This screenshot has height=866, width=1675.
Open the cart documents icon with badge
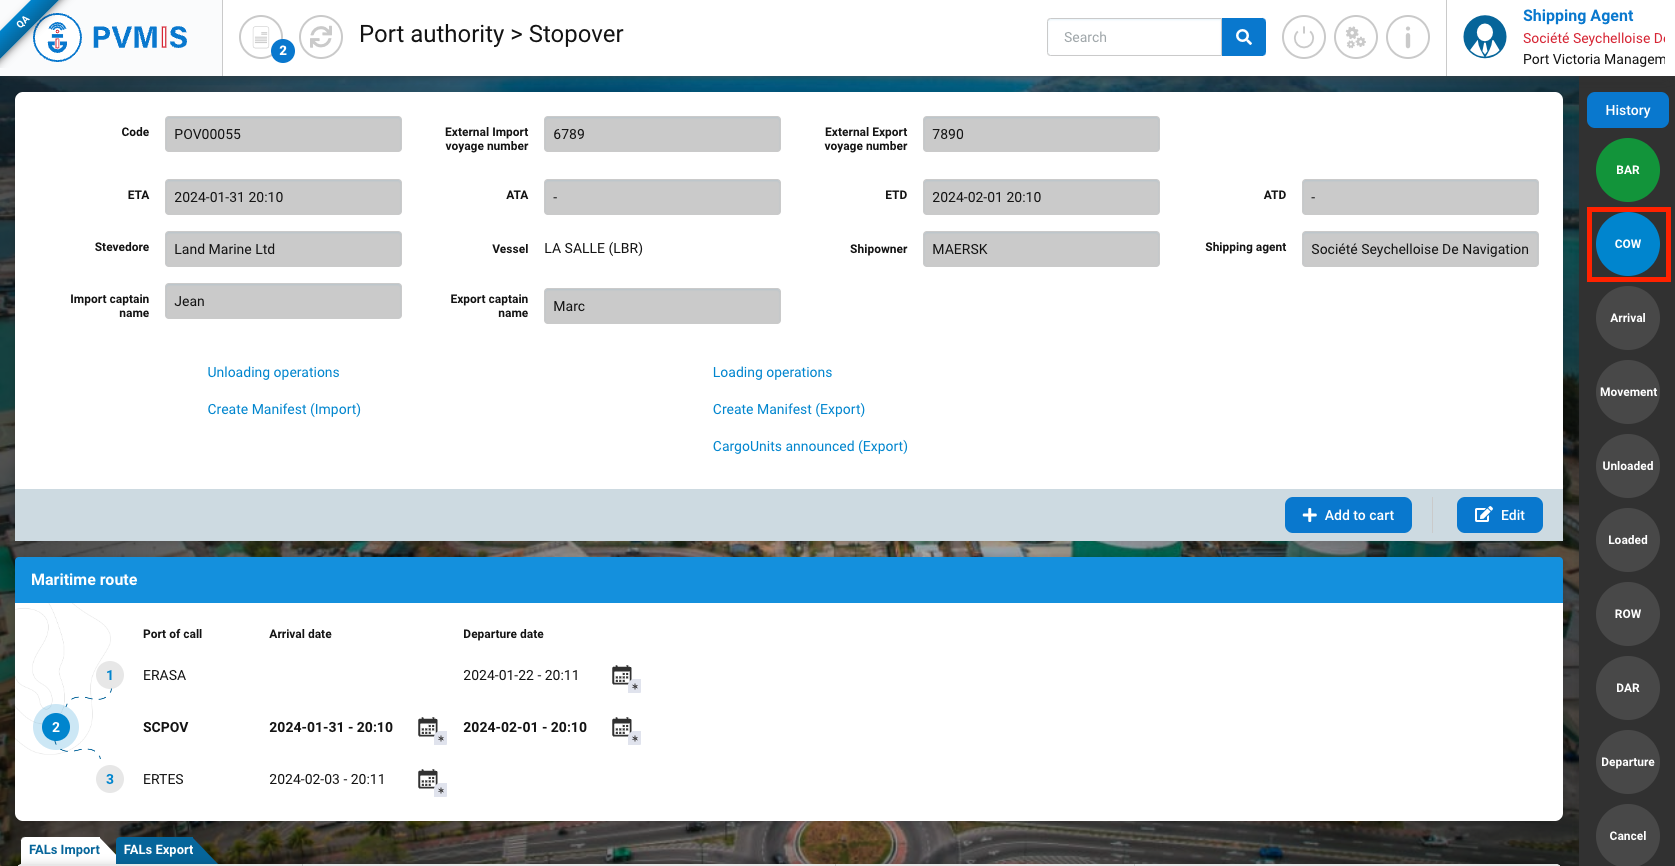tap(262, 38)
